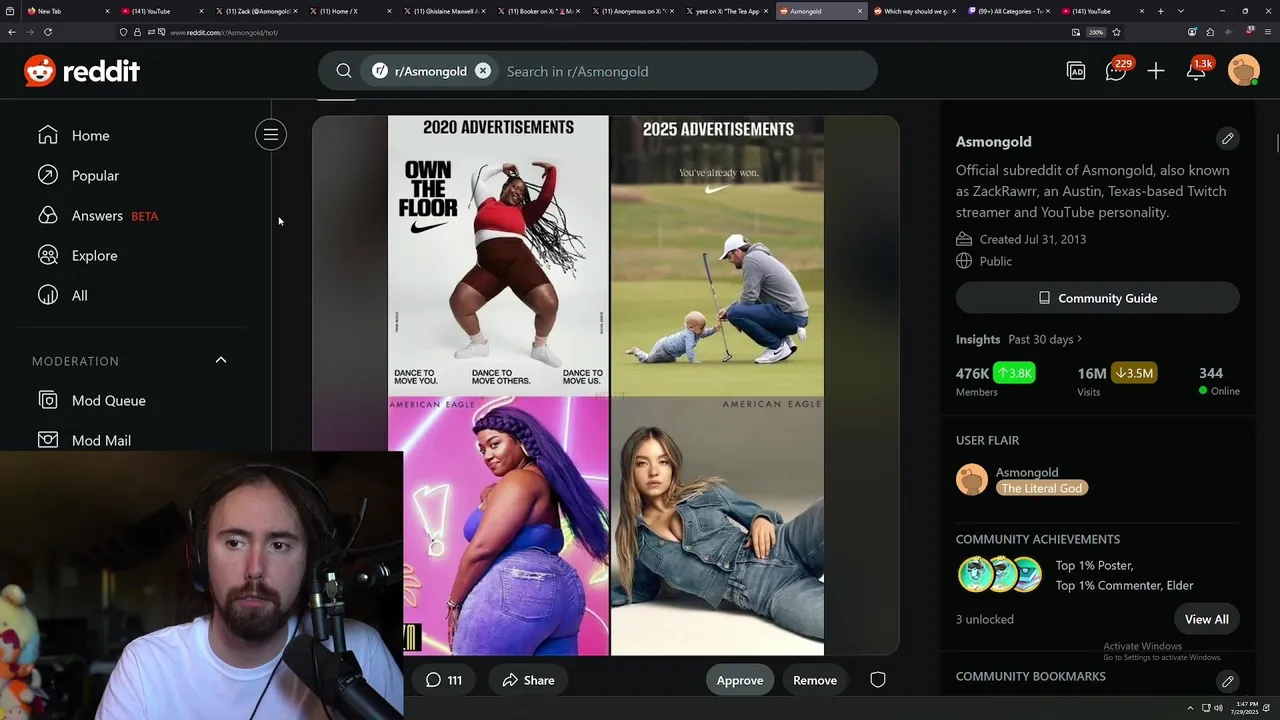Viewport: 1280px width, 720px height.
Task: Reset the 200% zoom indicator
Action: [x=1096, y=32]
